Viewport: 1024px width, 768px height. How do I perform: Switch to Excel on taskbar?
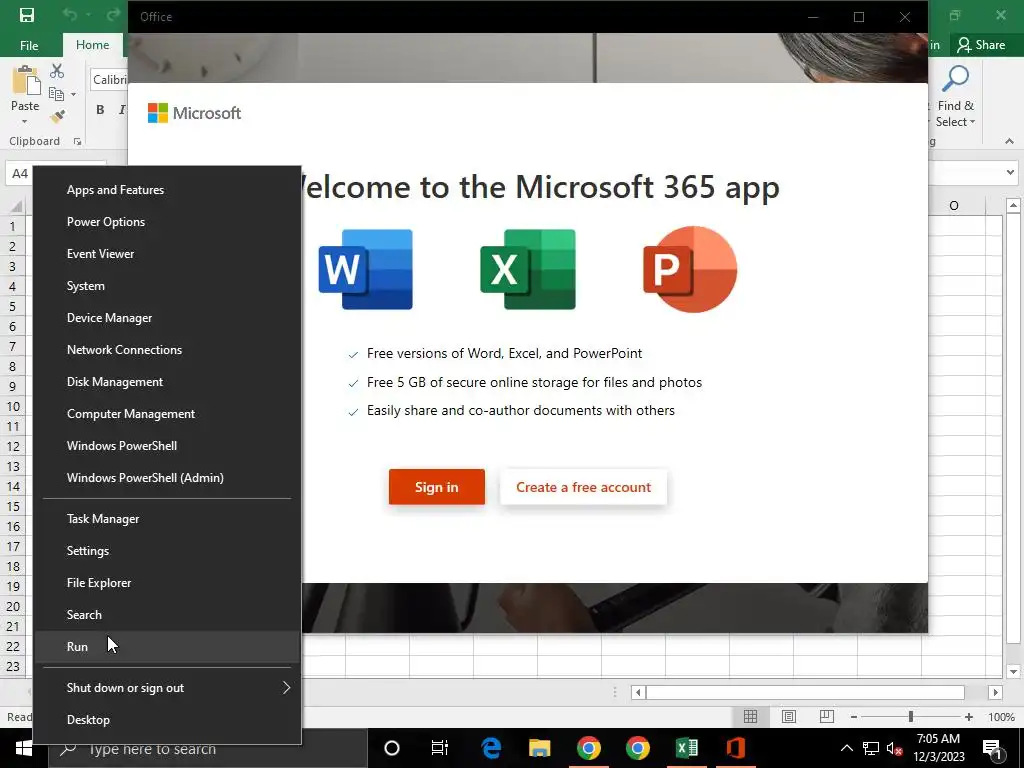click(686, 748)
